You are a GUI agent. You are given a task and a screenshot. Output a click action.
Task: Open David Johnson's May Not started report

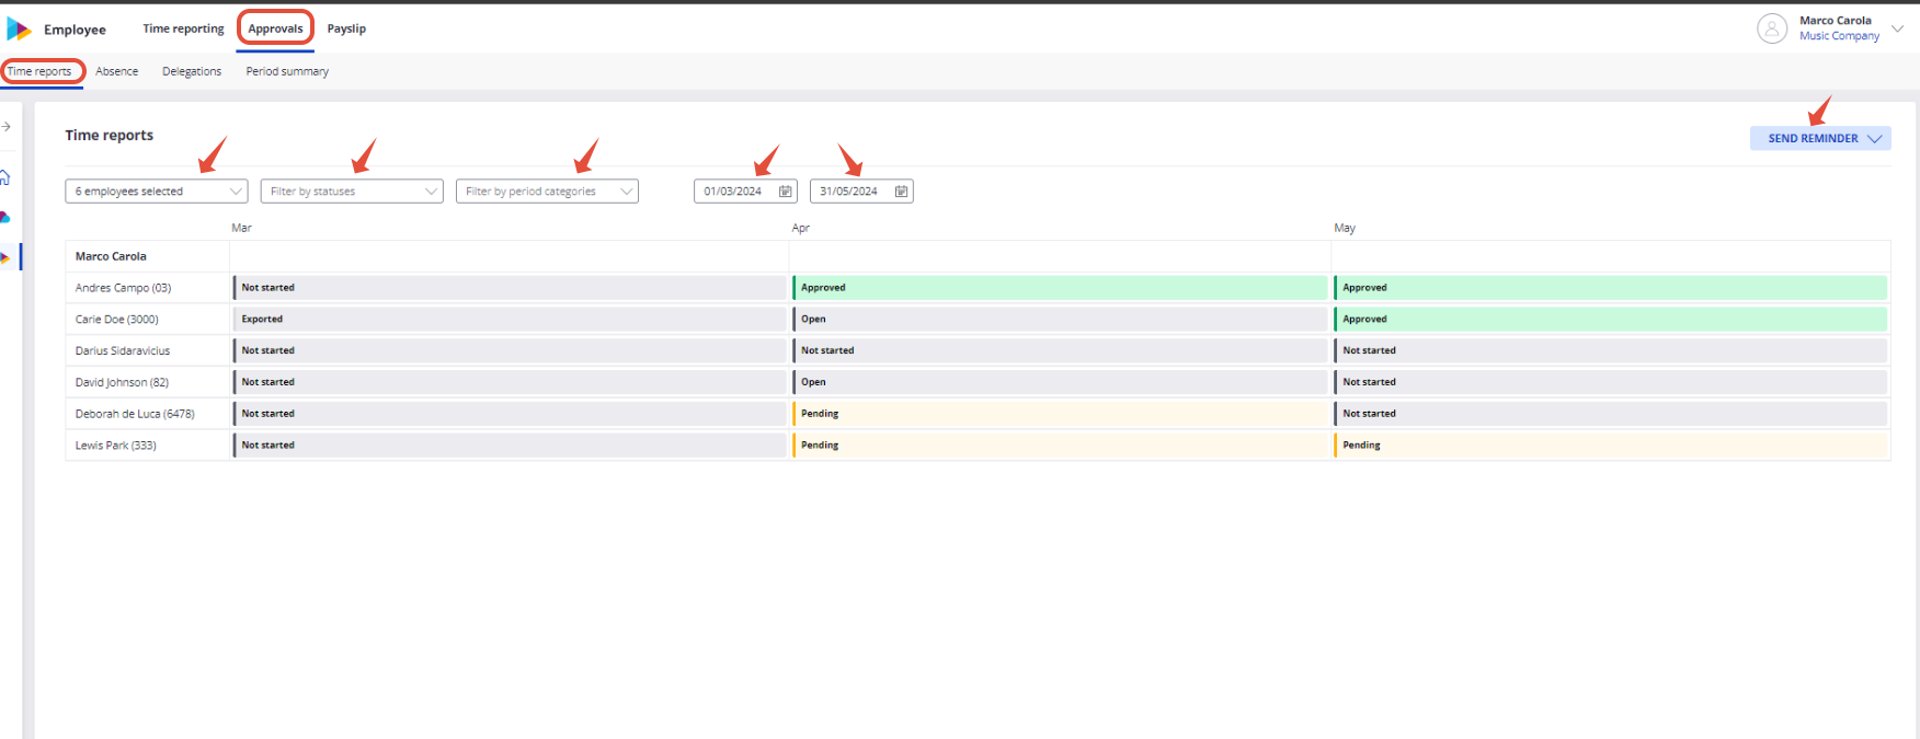[1610, 382]
